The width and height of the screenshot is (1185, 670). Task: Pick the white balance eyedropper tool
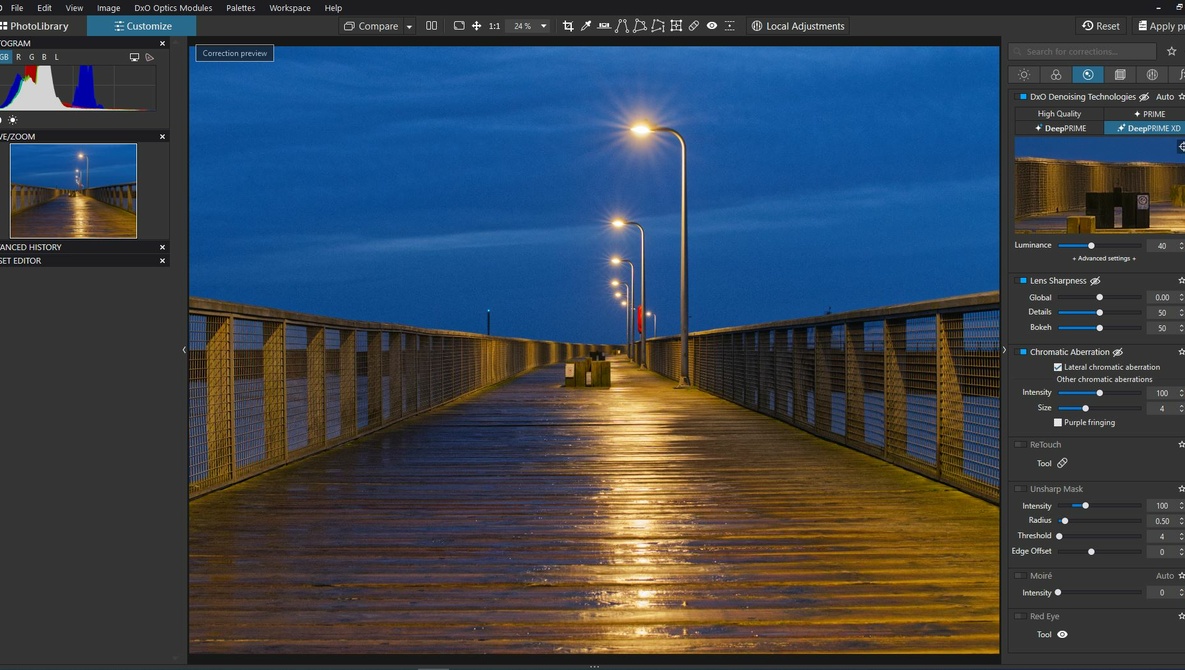(x=586, y=26)
